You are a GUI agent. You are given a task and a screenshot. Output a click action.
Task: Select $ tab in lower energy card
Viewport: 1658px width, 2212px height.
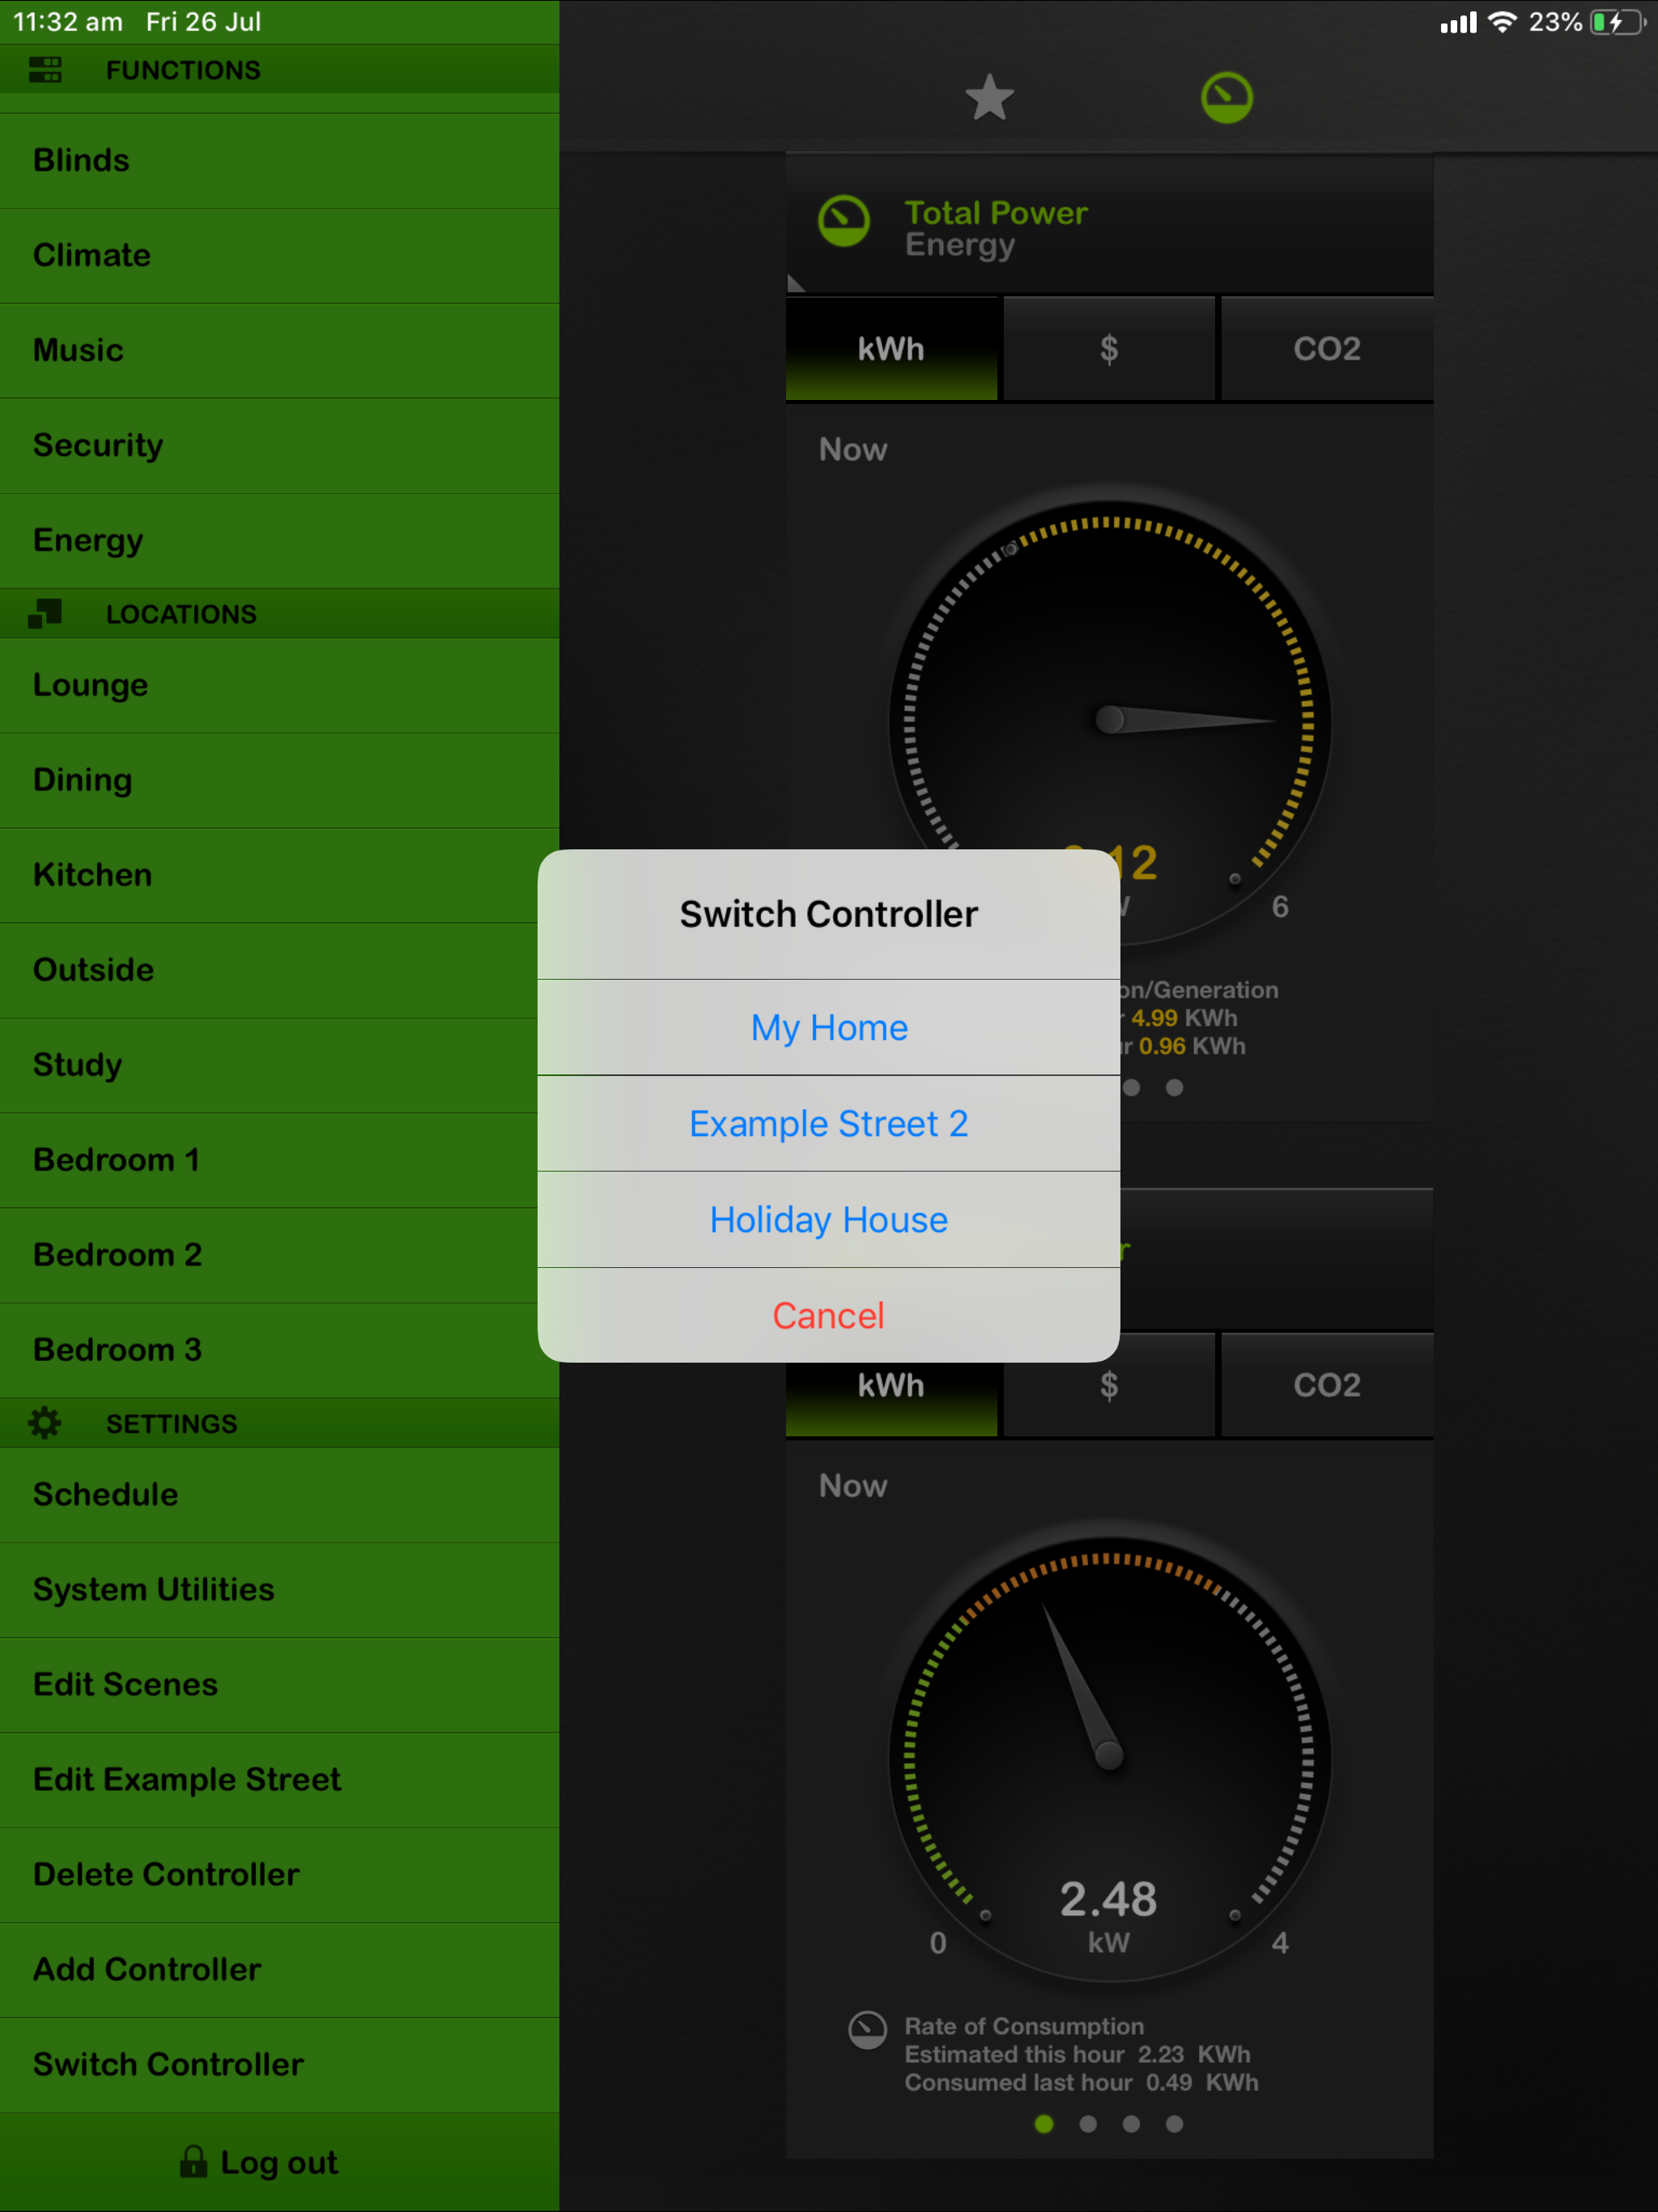click(1109, 1386)
